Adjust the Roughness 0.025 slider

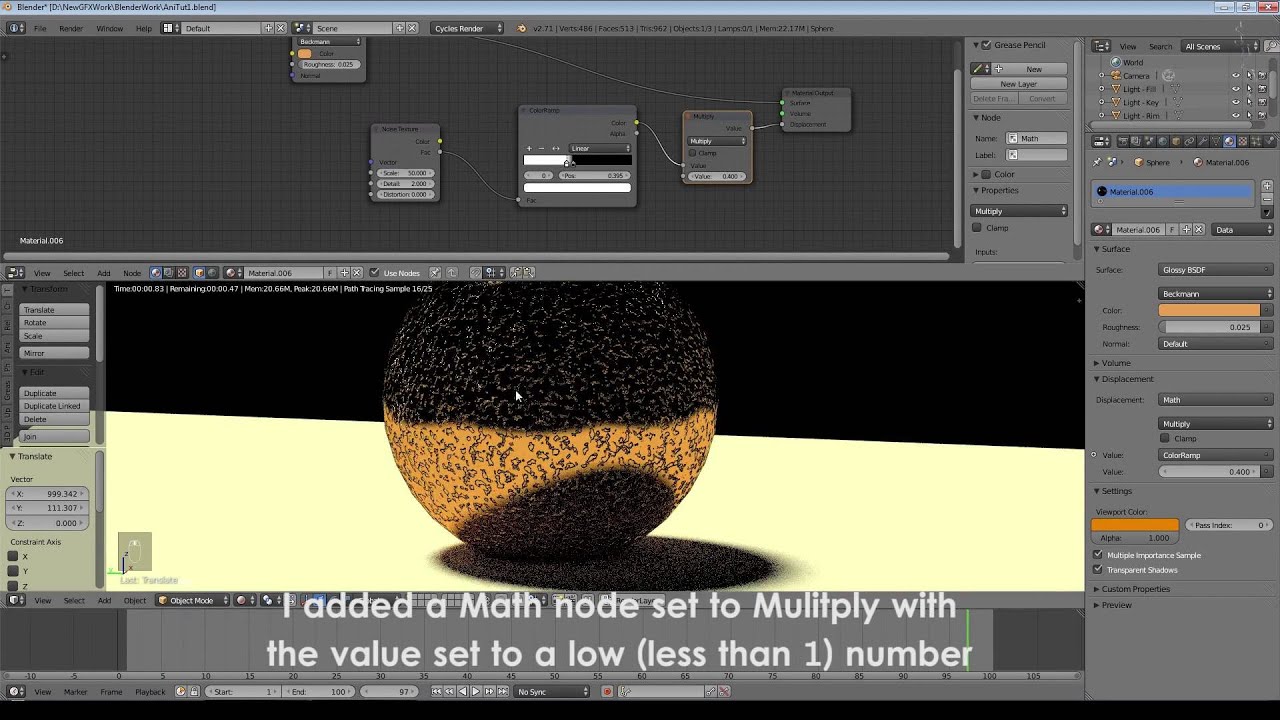click(x=1210, y=327)
